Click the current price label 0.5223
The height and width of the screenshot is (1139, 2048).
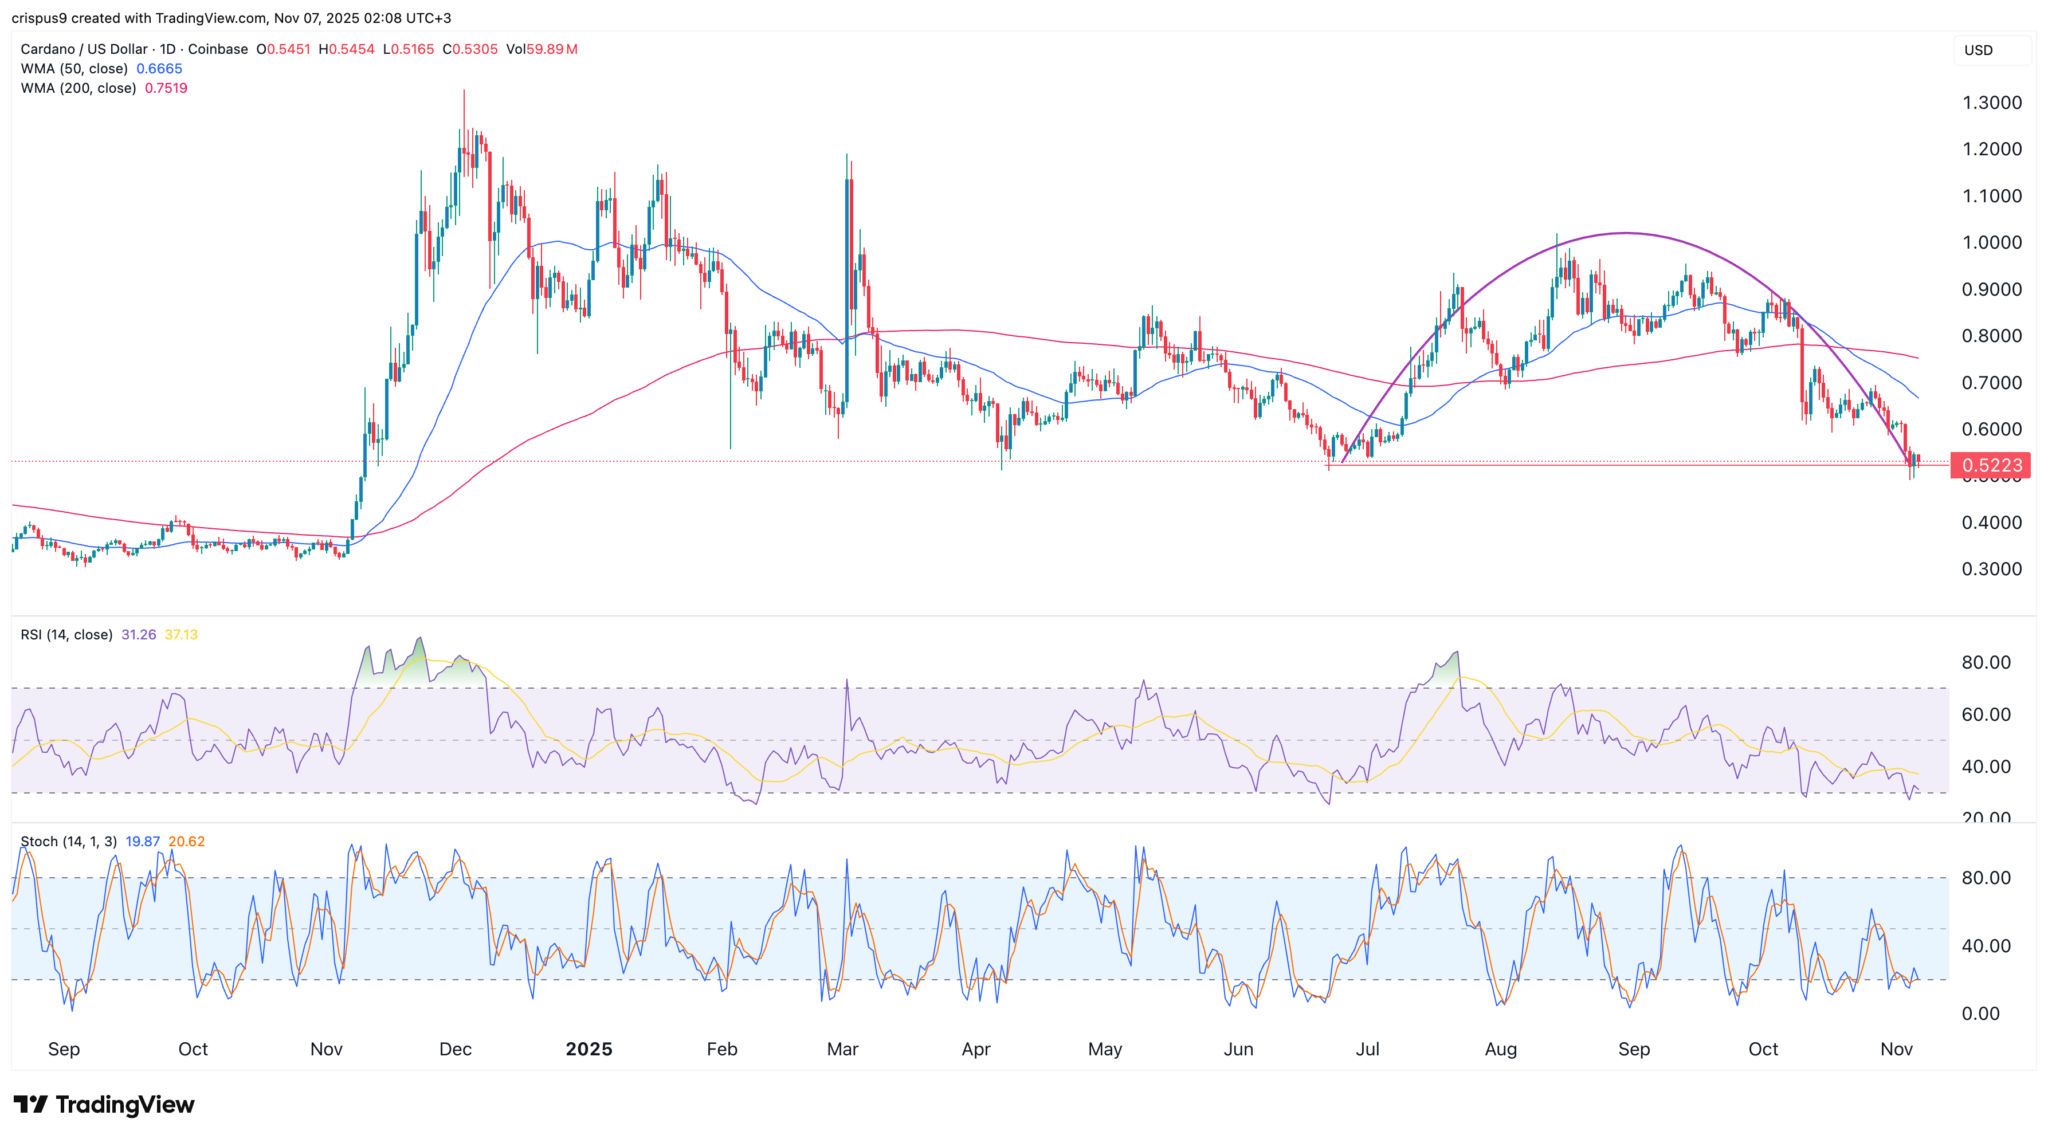click(x=1990, y=464)
